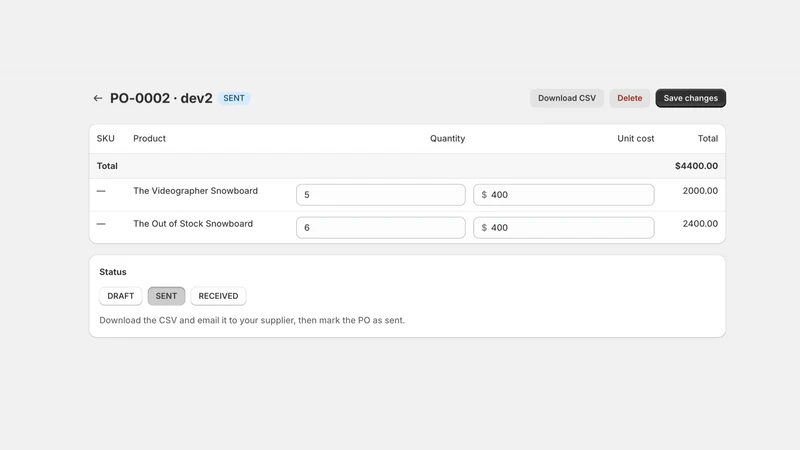This screenshot has height=450, width=800.
Task: Set status to DRAFT
Action: 120,296
